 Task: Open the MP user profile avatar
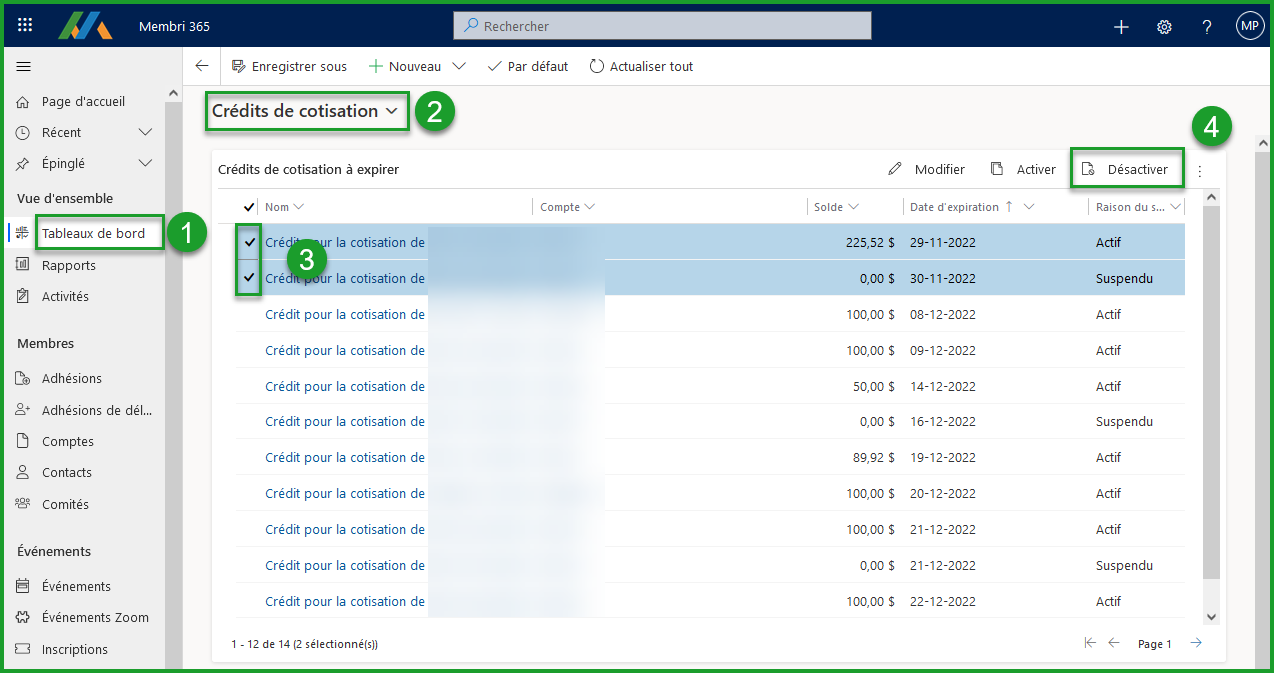(x=1250, y=26)
